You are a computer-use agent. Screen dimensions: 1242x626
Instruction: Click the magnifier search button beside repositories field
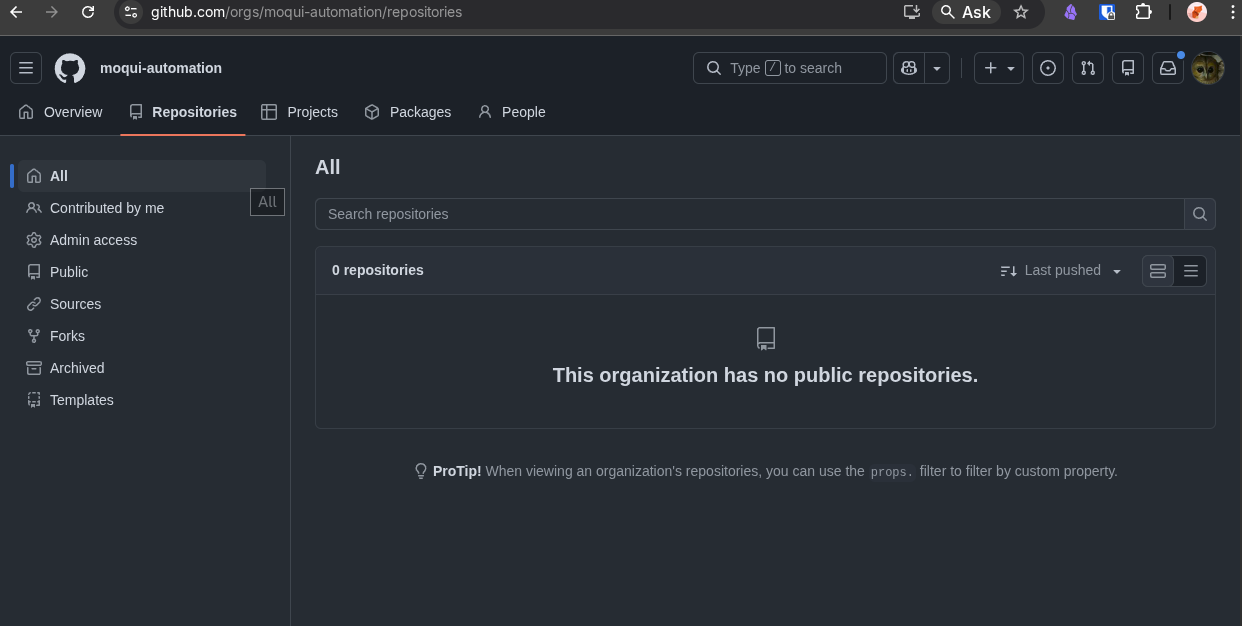[1200, 214]
